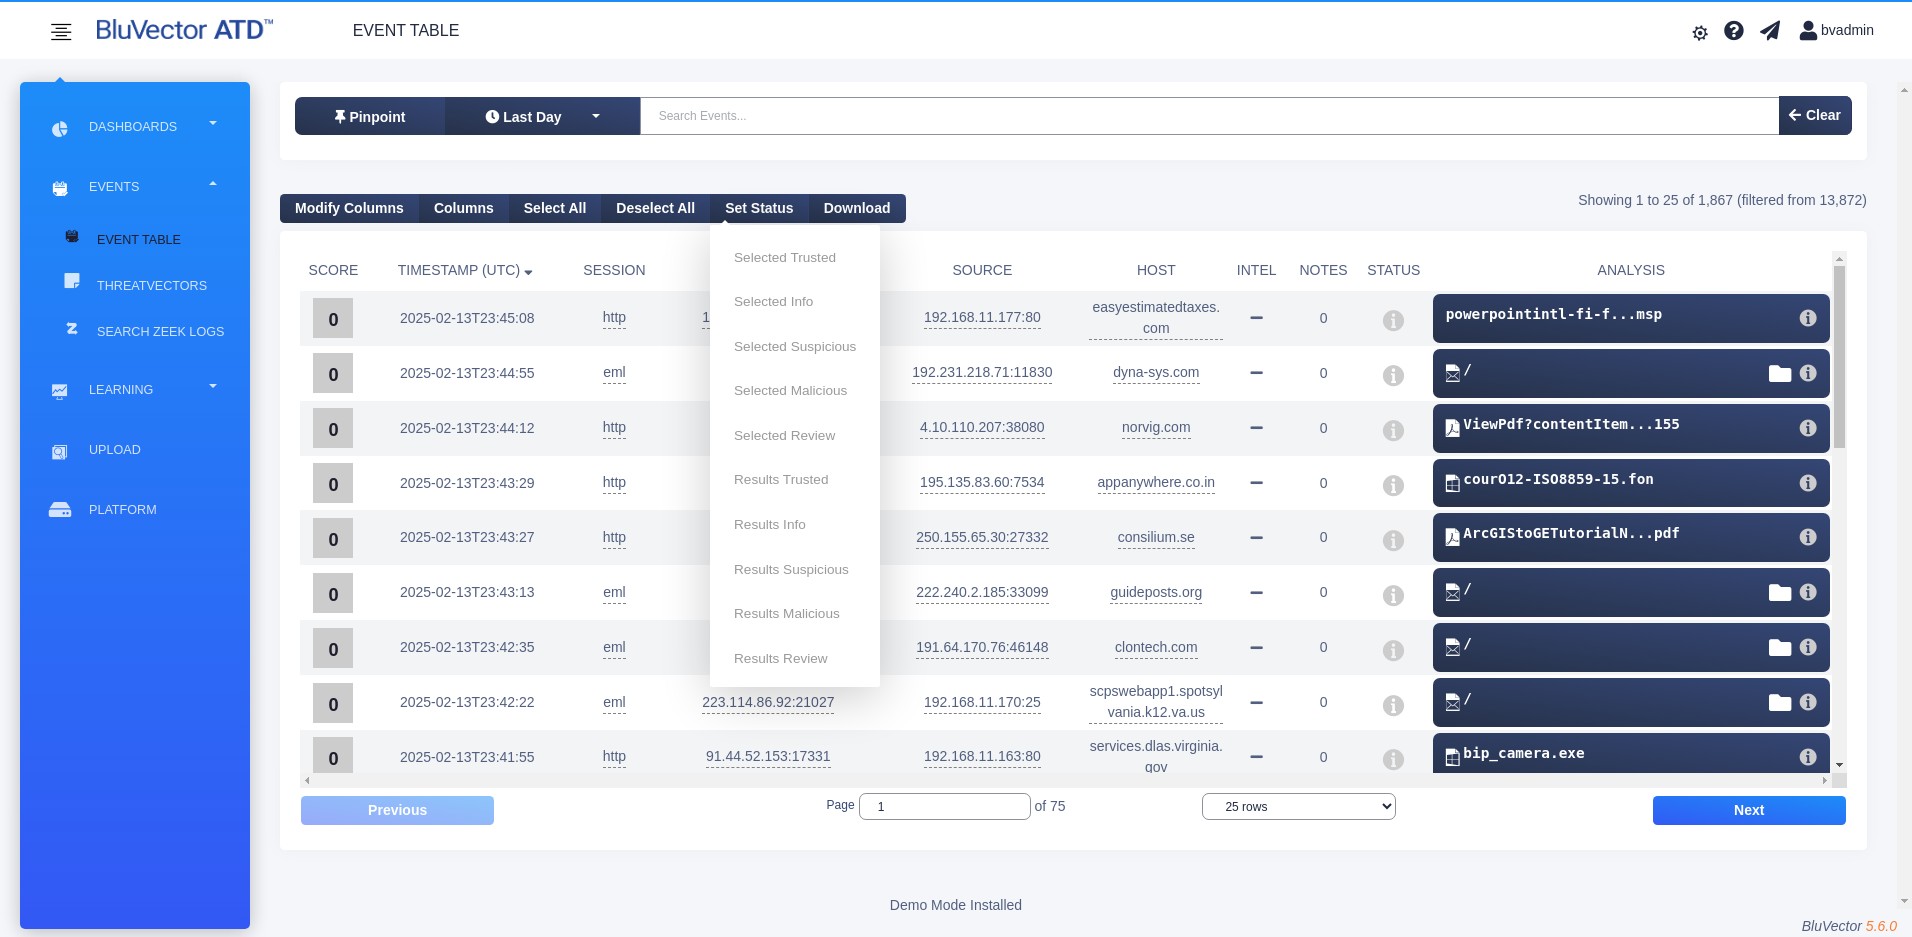Open folder icon on dyna-sys.com analysis row
1912x937 pixels.
[x=1780, y=373]
